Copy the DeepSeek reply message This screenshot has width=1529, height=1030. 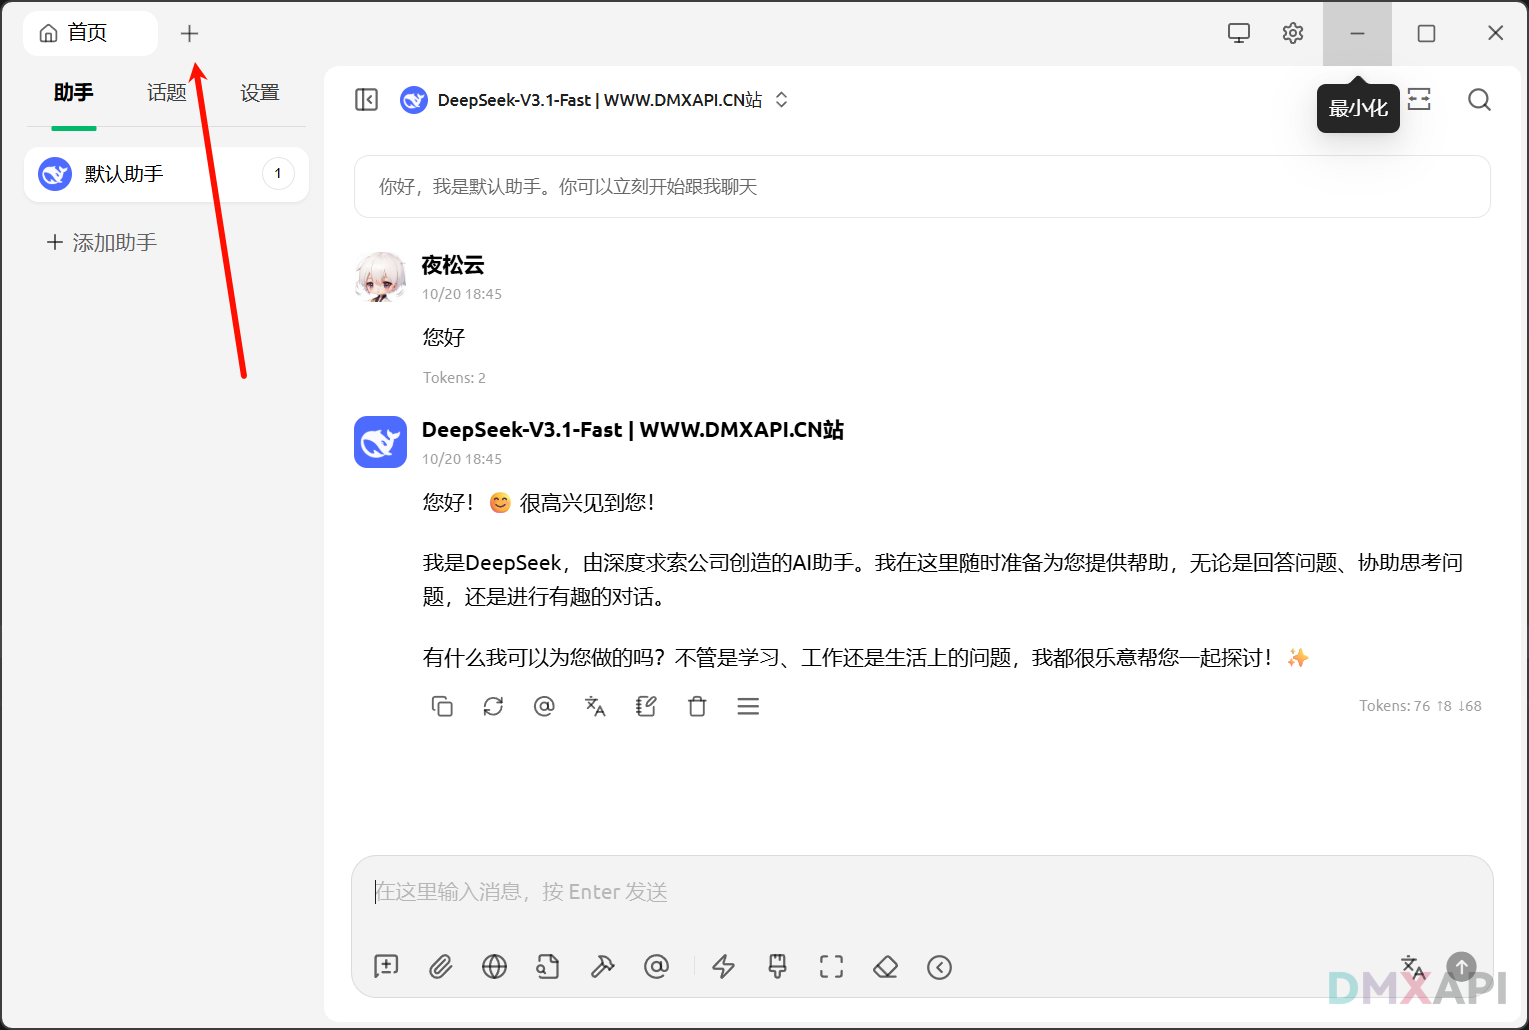[442, 707]
